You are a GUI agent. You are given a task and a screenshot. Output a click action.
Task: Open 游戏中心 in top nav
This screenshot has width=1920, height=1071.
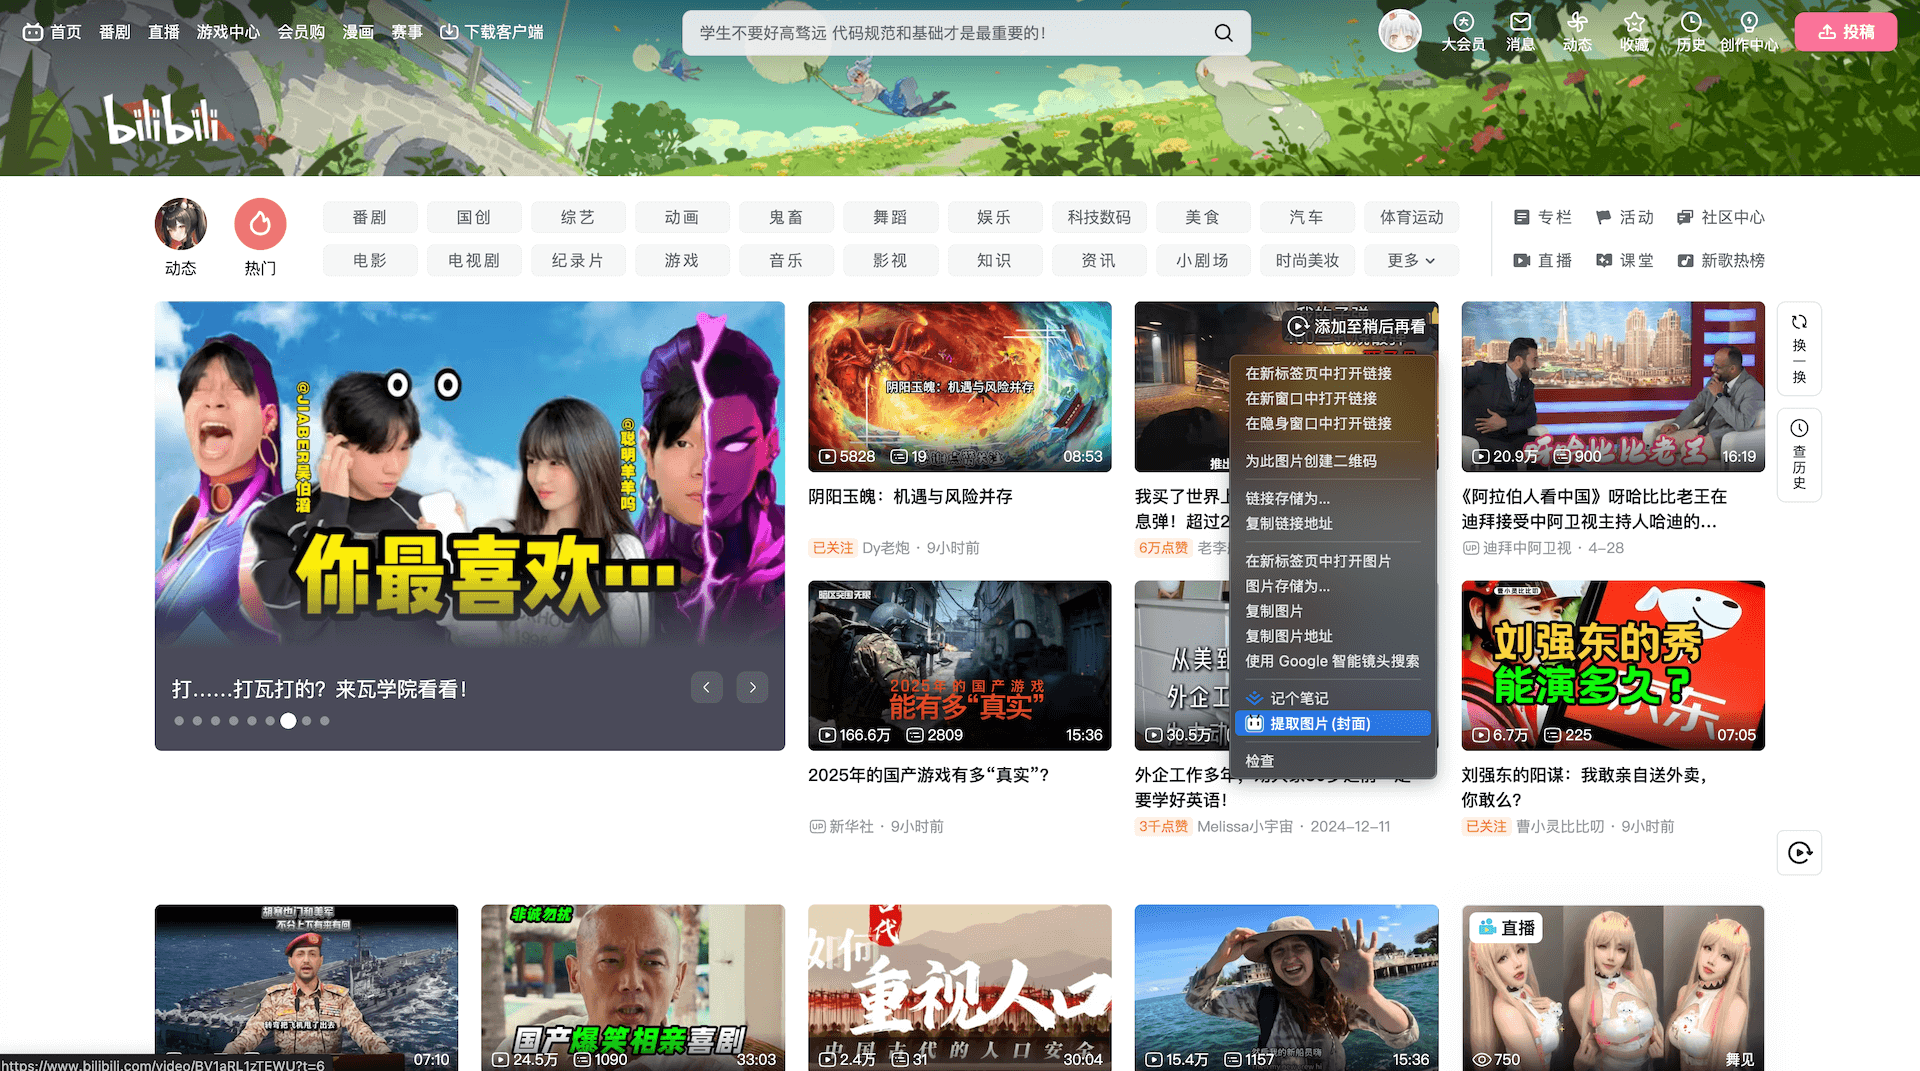click(228, 32)
